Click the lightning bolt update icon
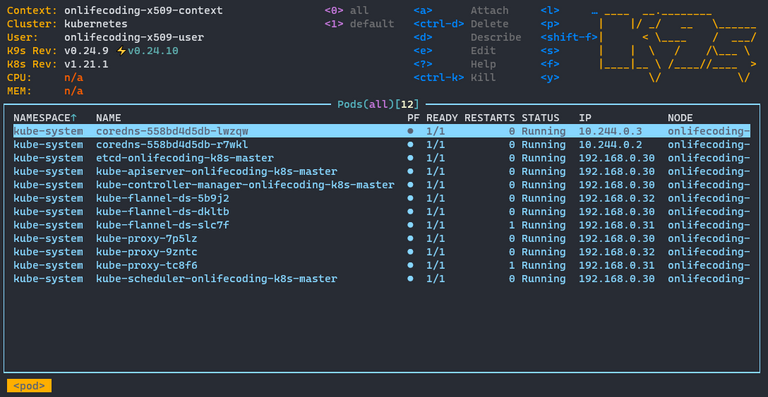 point(121,50)
